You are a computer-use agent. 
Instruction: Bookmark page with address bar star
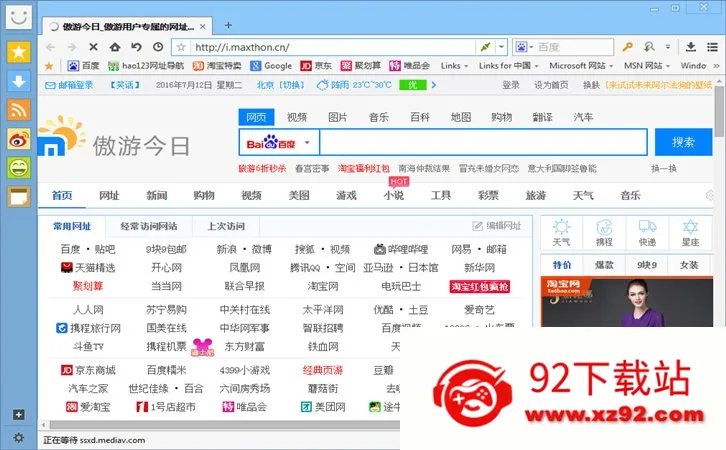(x=181, y=47)
